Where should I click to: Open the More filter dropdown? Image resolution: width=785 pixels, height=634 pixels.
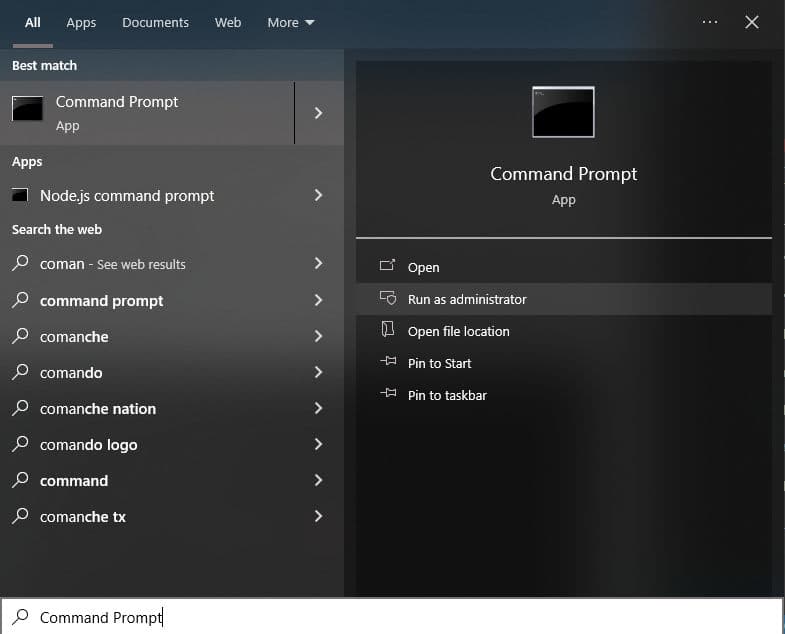coord(290,22)
